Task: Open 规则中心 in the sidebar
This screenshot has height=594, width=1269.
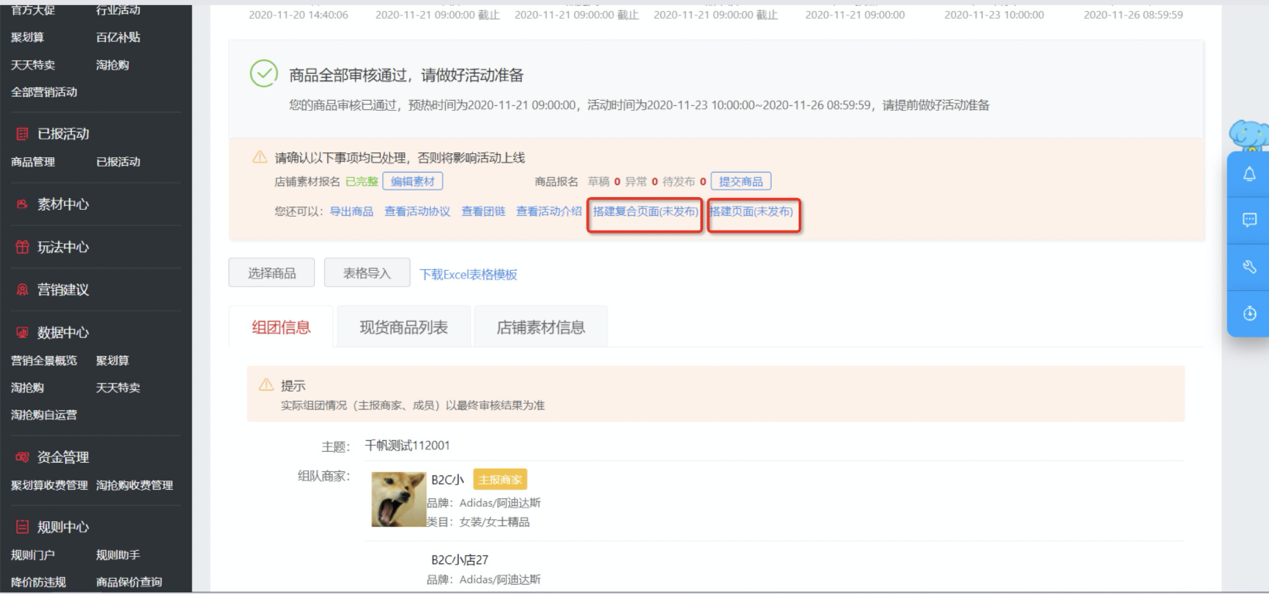Action: [x=63, y=527]
